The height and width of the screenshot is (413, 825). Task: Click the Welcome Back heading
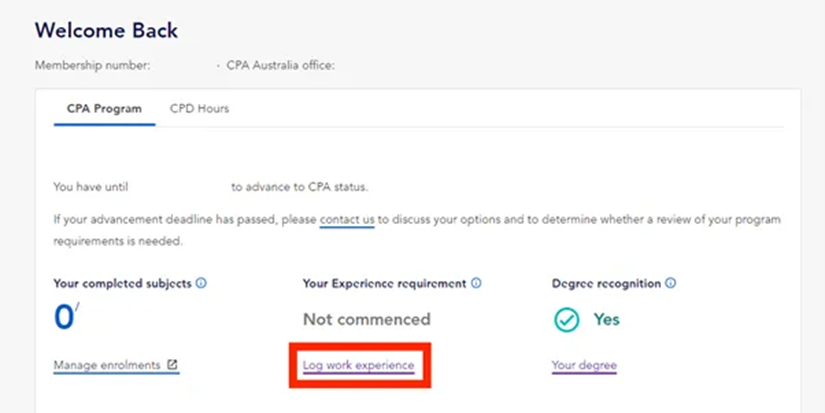[106, 30]
